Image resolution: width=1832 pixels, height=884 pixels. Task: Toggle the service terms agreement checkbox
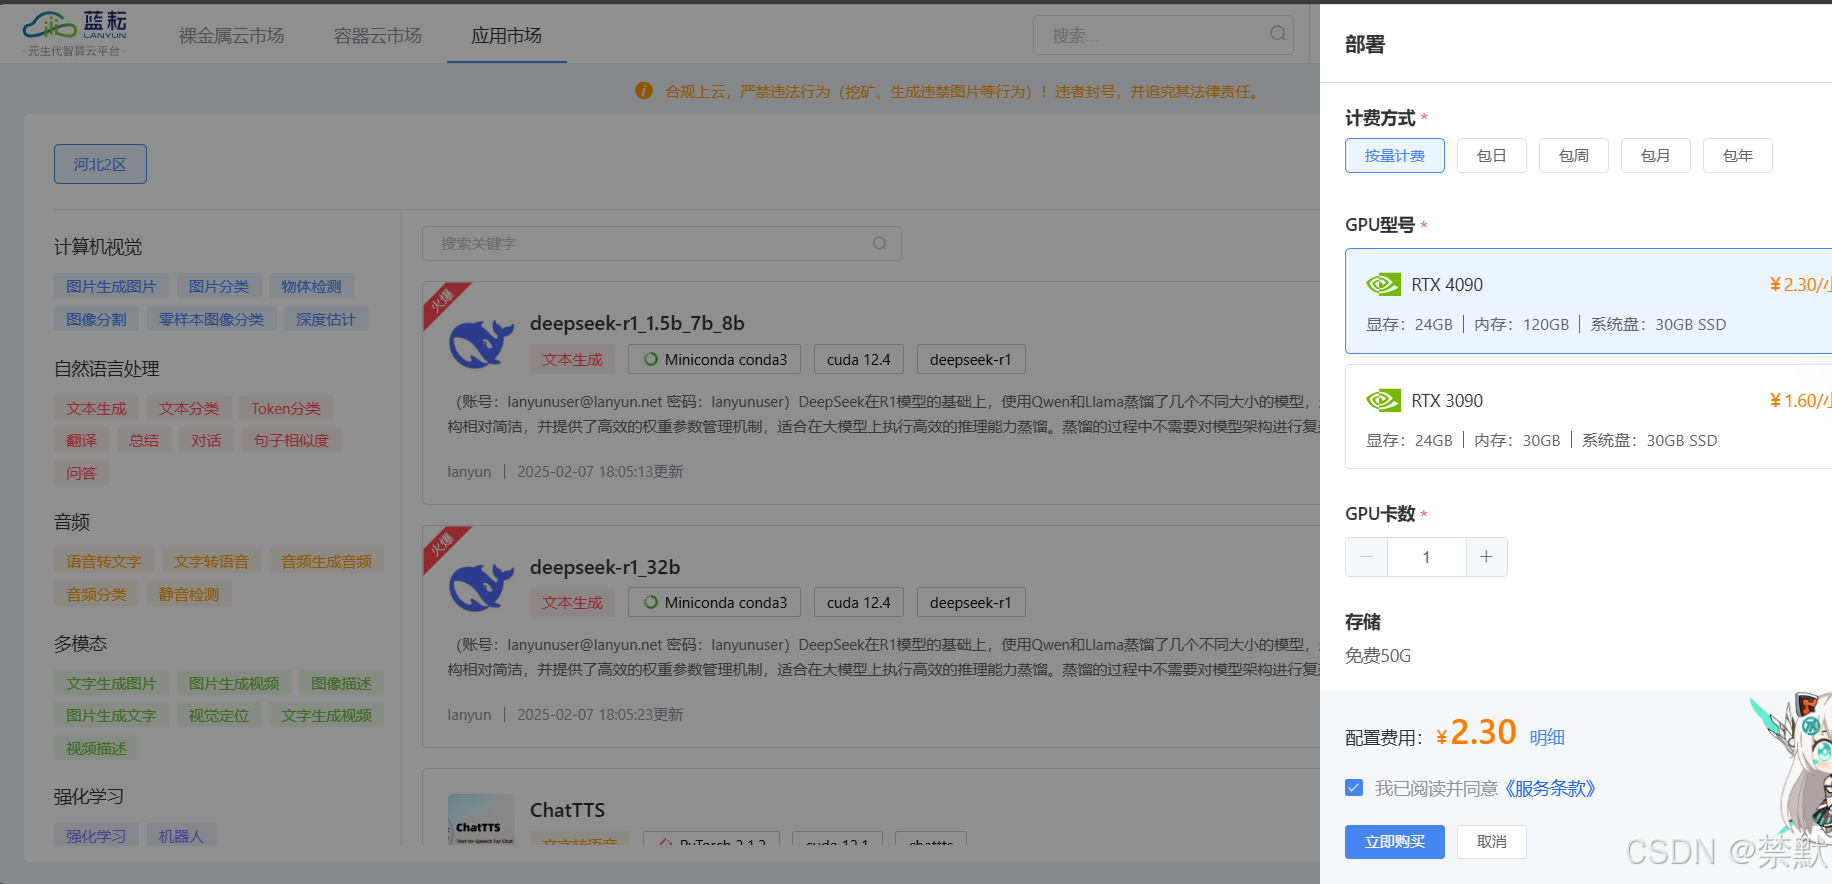point(1354,788)
